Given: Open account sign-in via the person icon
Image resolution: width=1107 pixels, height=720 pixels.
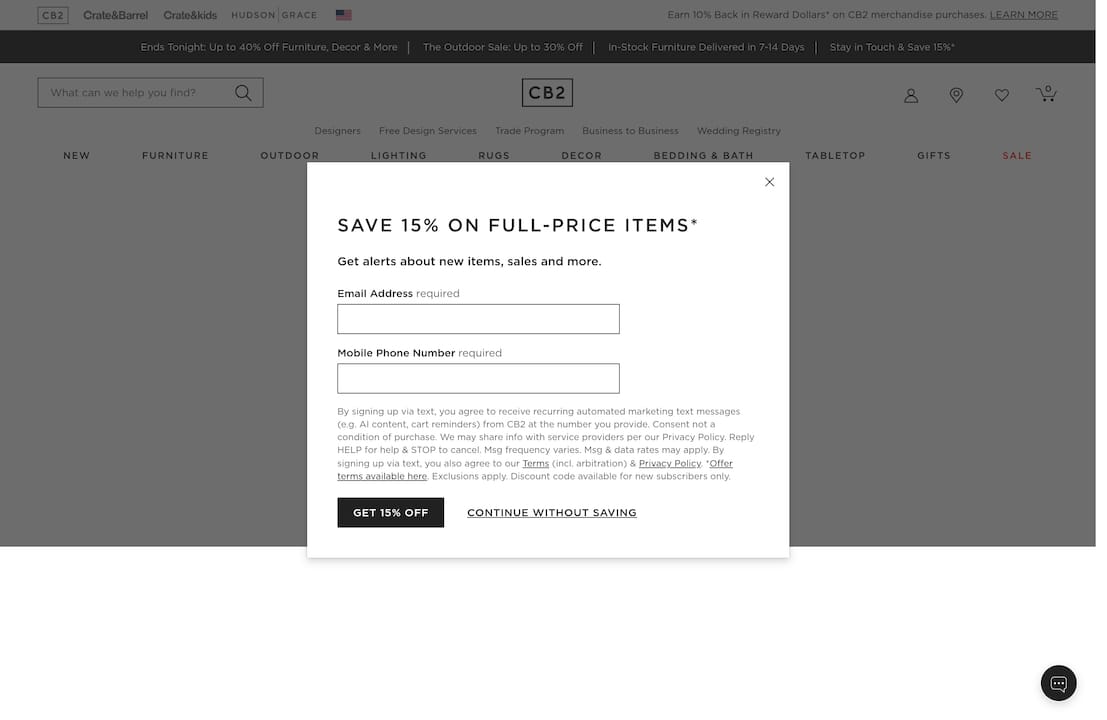Looking at the screenshot, I should (x=910, y=94).
